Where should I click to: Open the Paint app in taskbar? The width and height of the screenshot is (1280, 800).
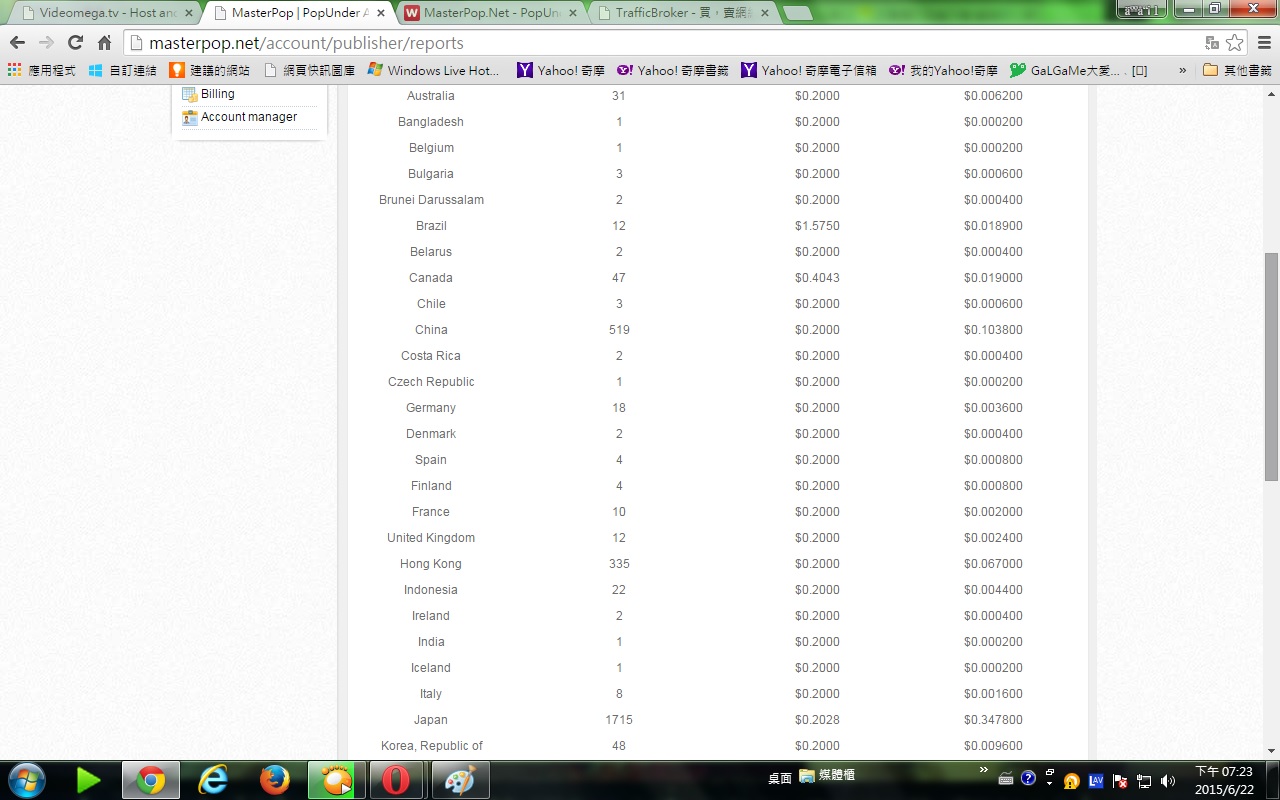click(459, 779)
